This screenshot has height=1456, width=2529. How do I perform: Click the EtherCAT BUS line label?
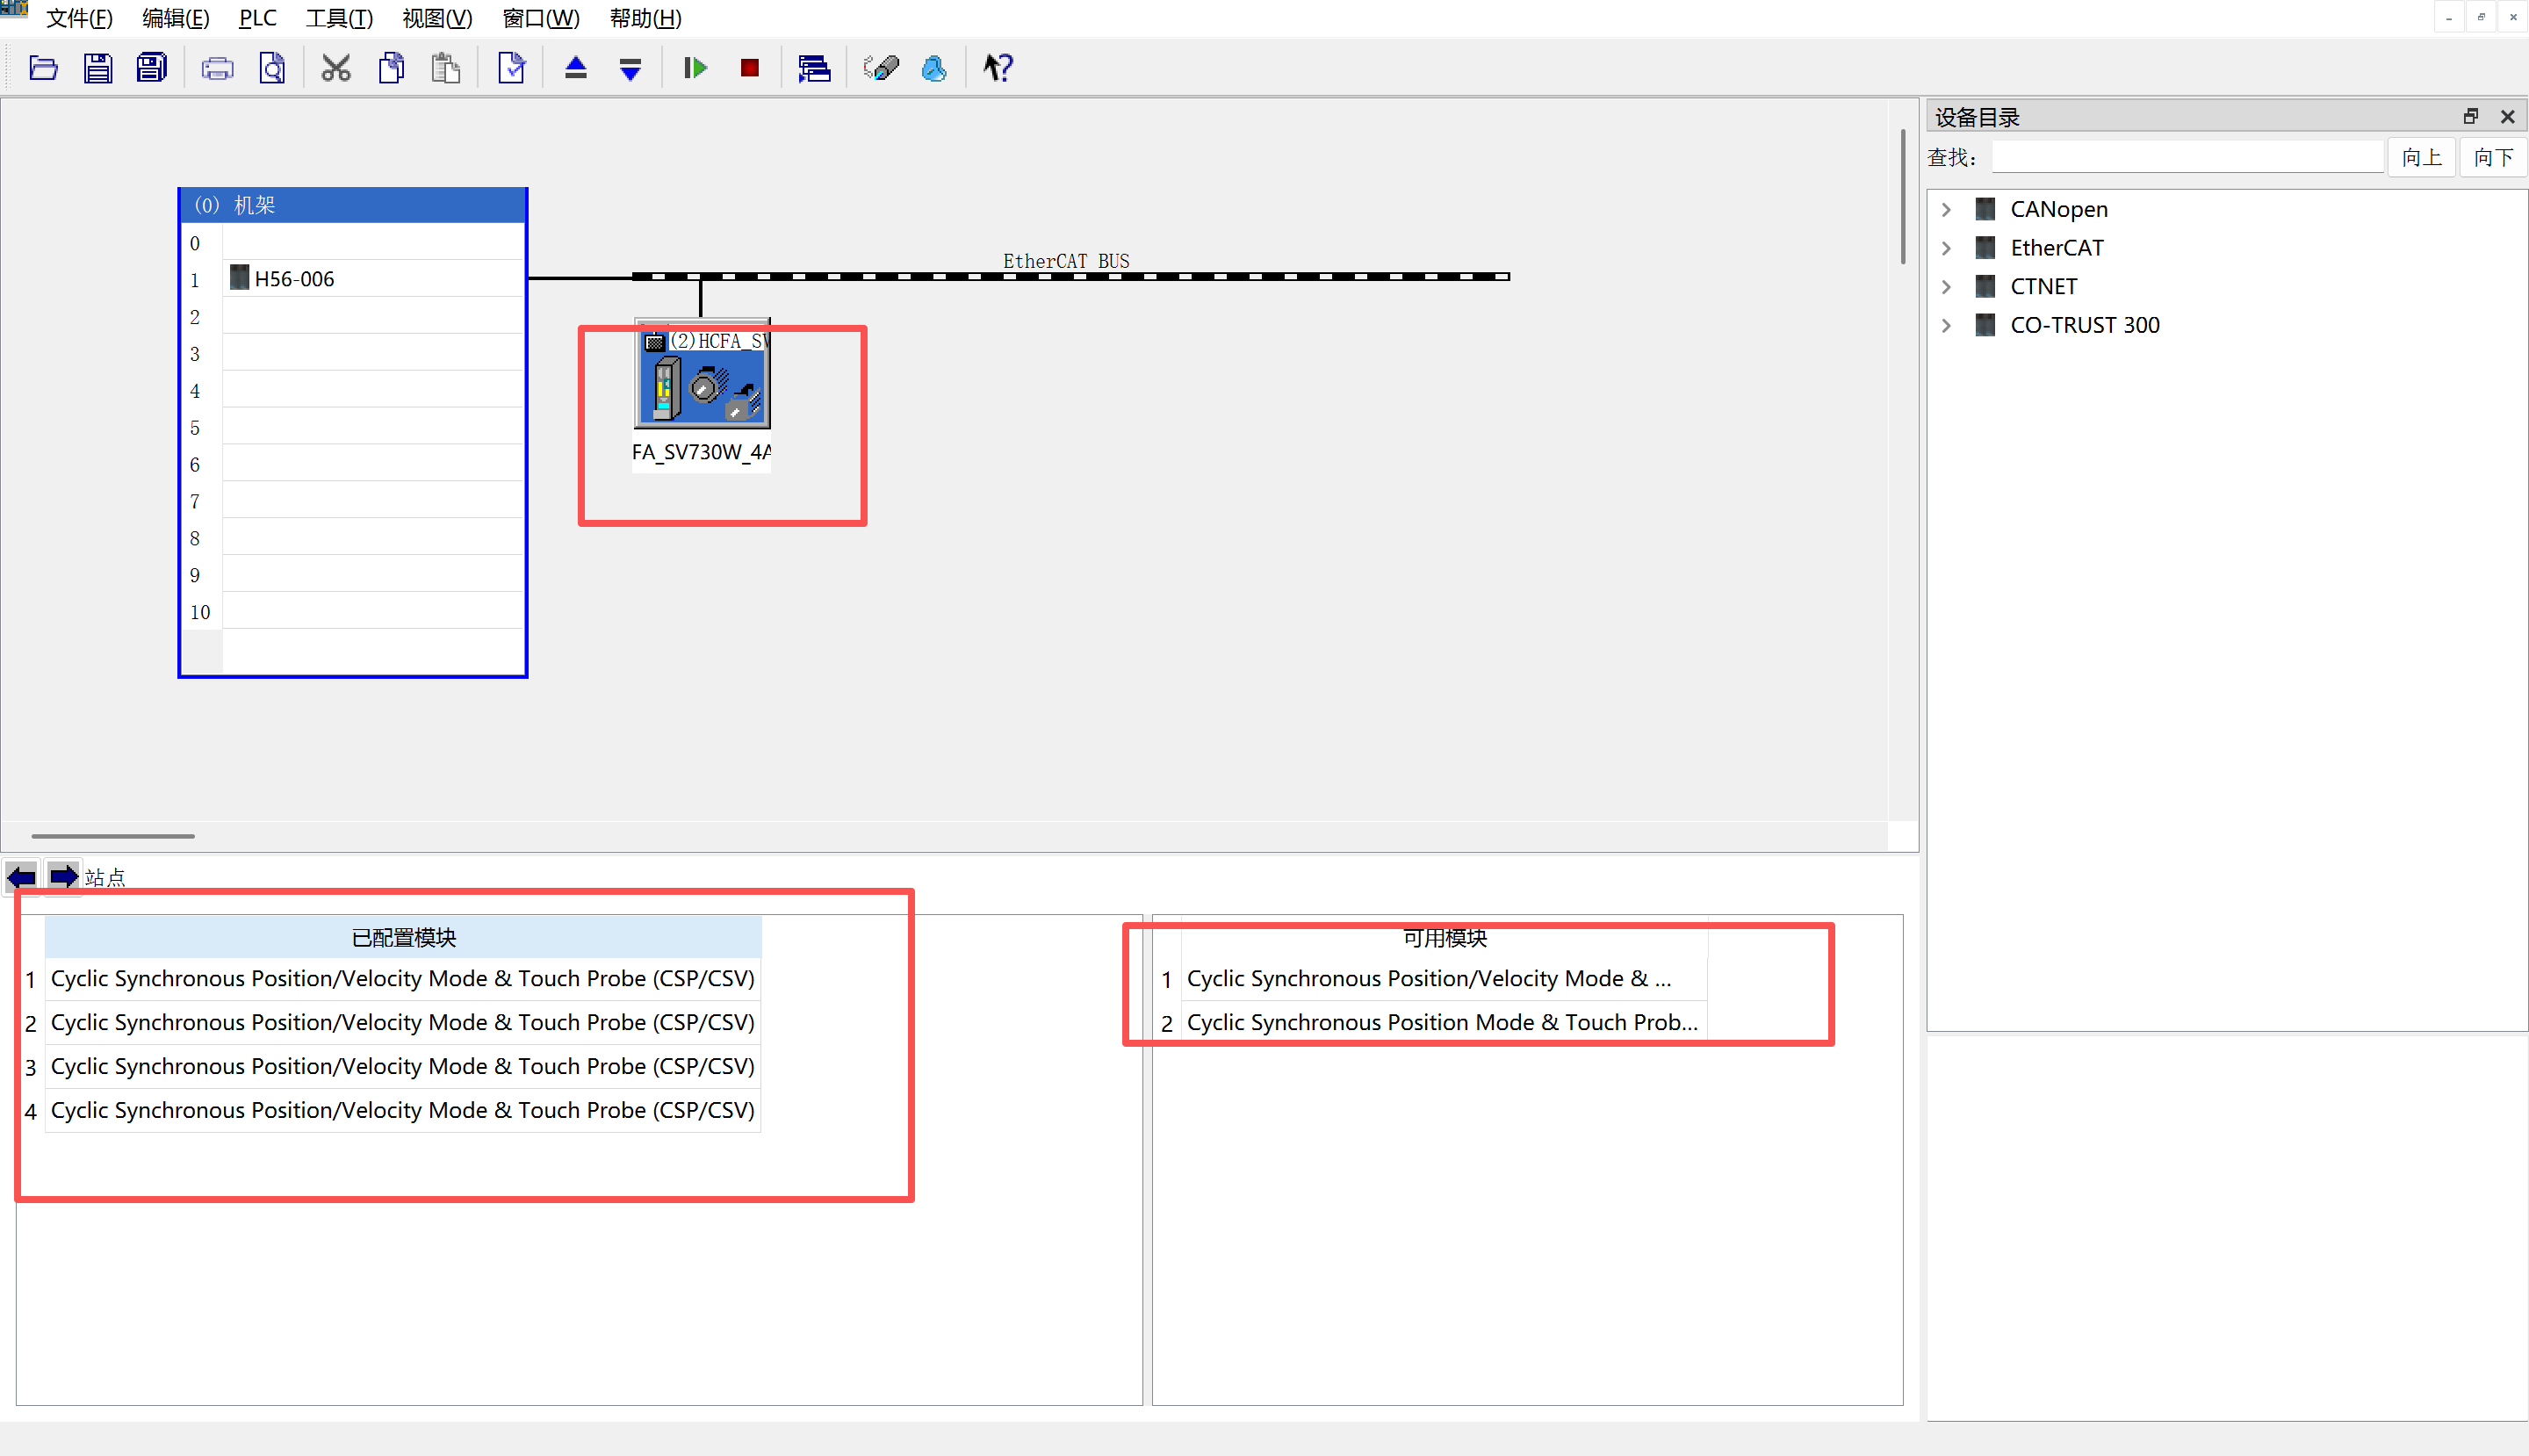(1066, 261)
